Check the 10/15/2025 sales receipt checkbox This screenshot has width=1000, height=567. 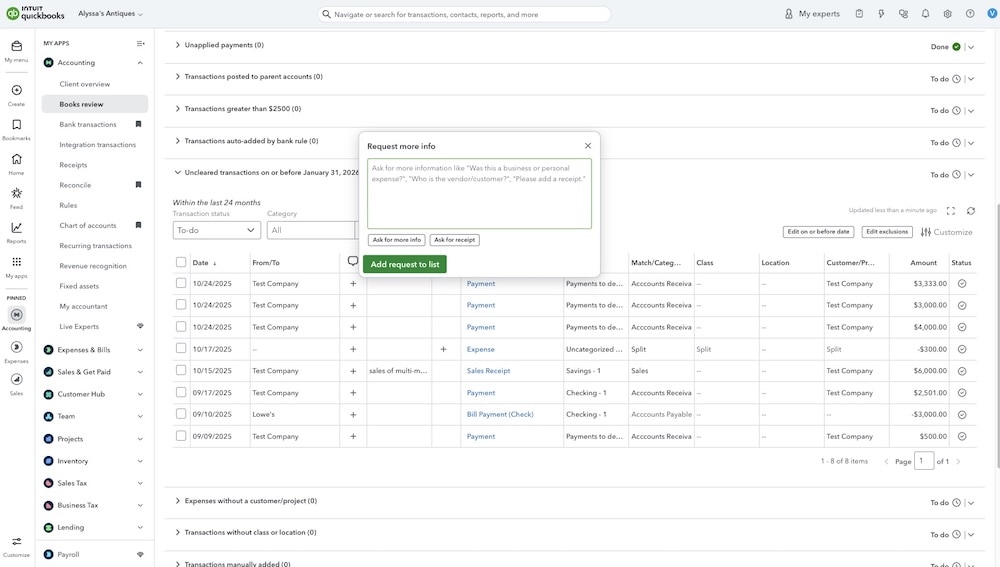click(181, 370)
